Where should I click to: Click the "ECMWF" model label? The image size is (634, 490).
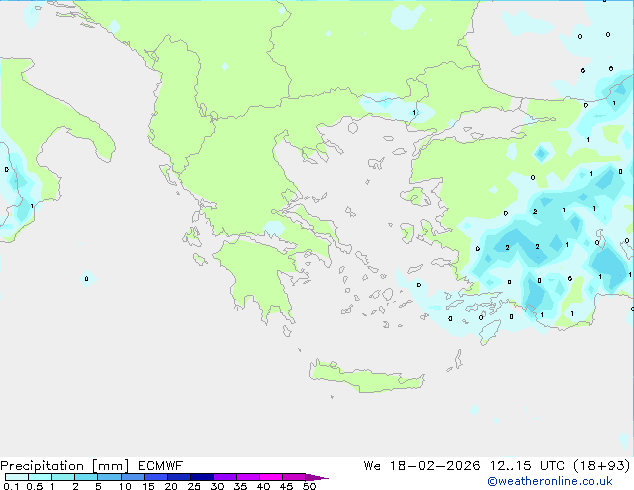point(161,466)
